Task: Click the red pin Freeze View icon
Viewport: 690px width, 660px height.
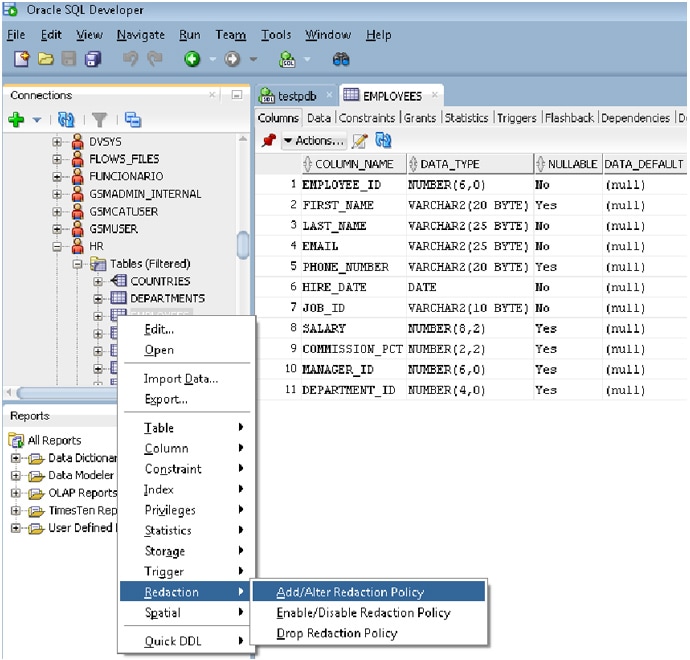Action: pos(268,141)
